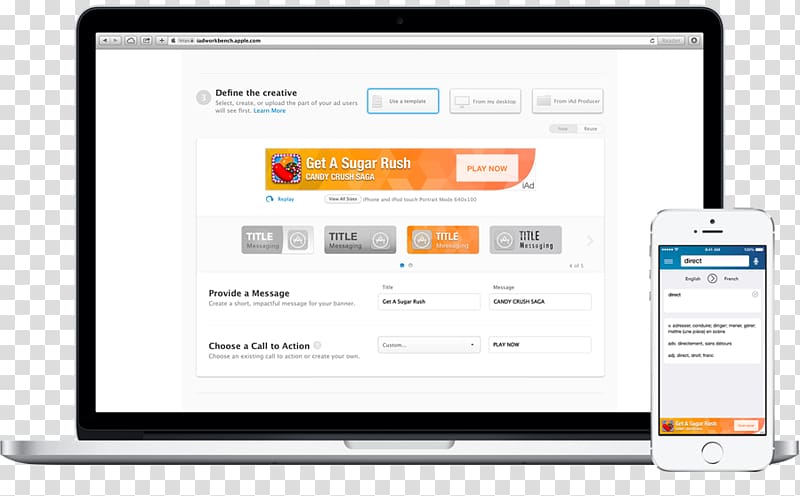Add a bookmark with the plus icon

[161, 40]
